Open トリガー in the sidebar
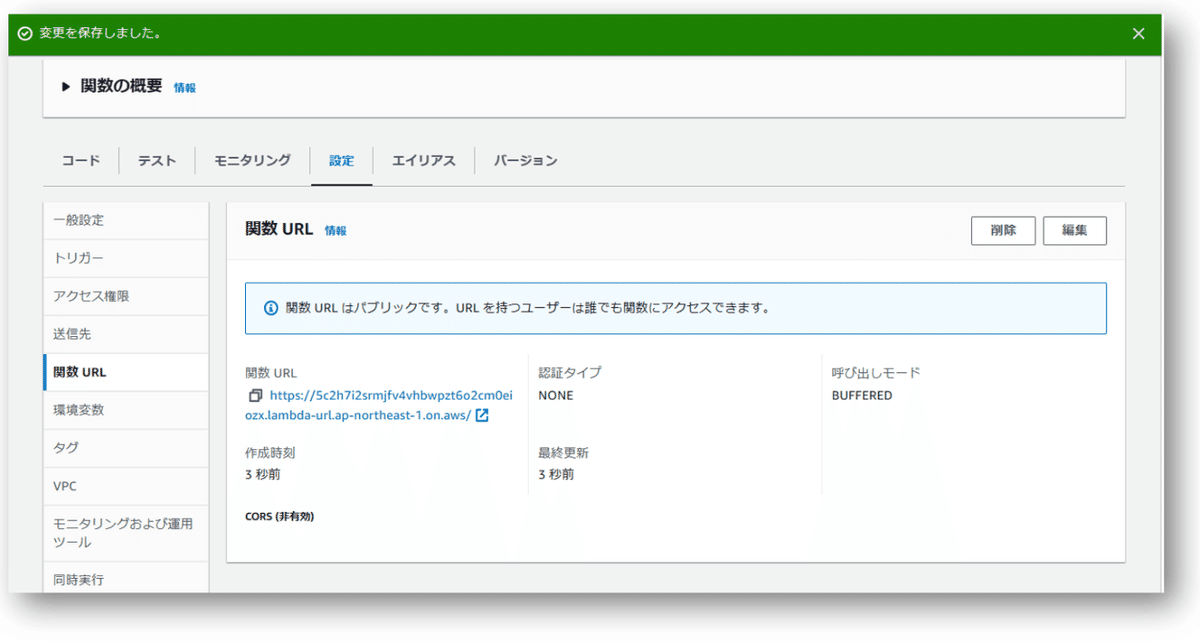Image resolution: width=1200 pixels, height=643 pixels. click(126, 258)
